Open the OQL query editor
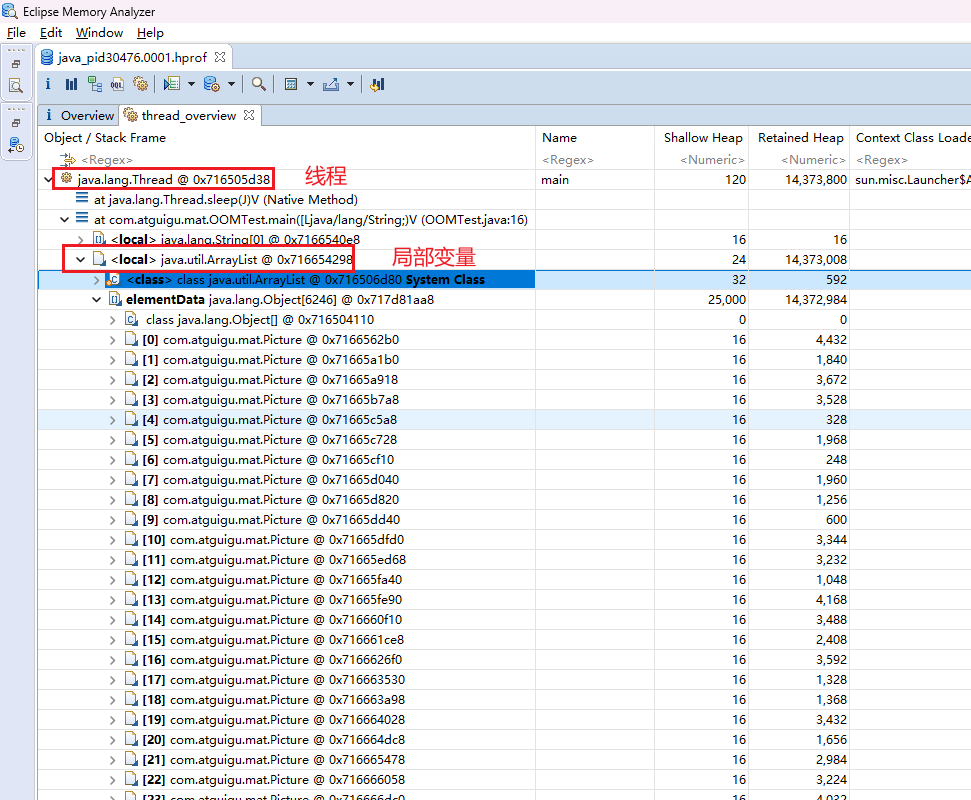The image size is (971, 800). [117, 85]
